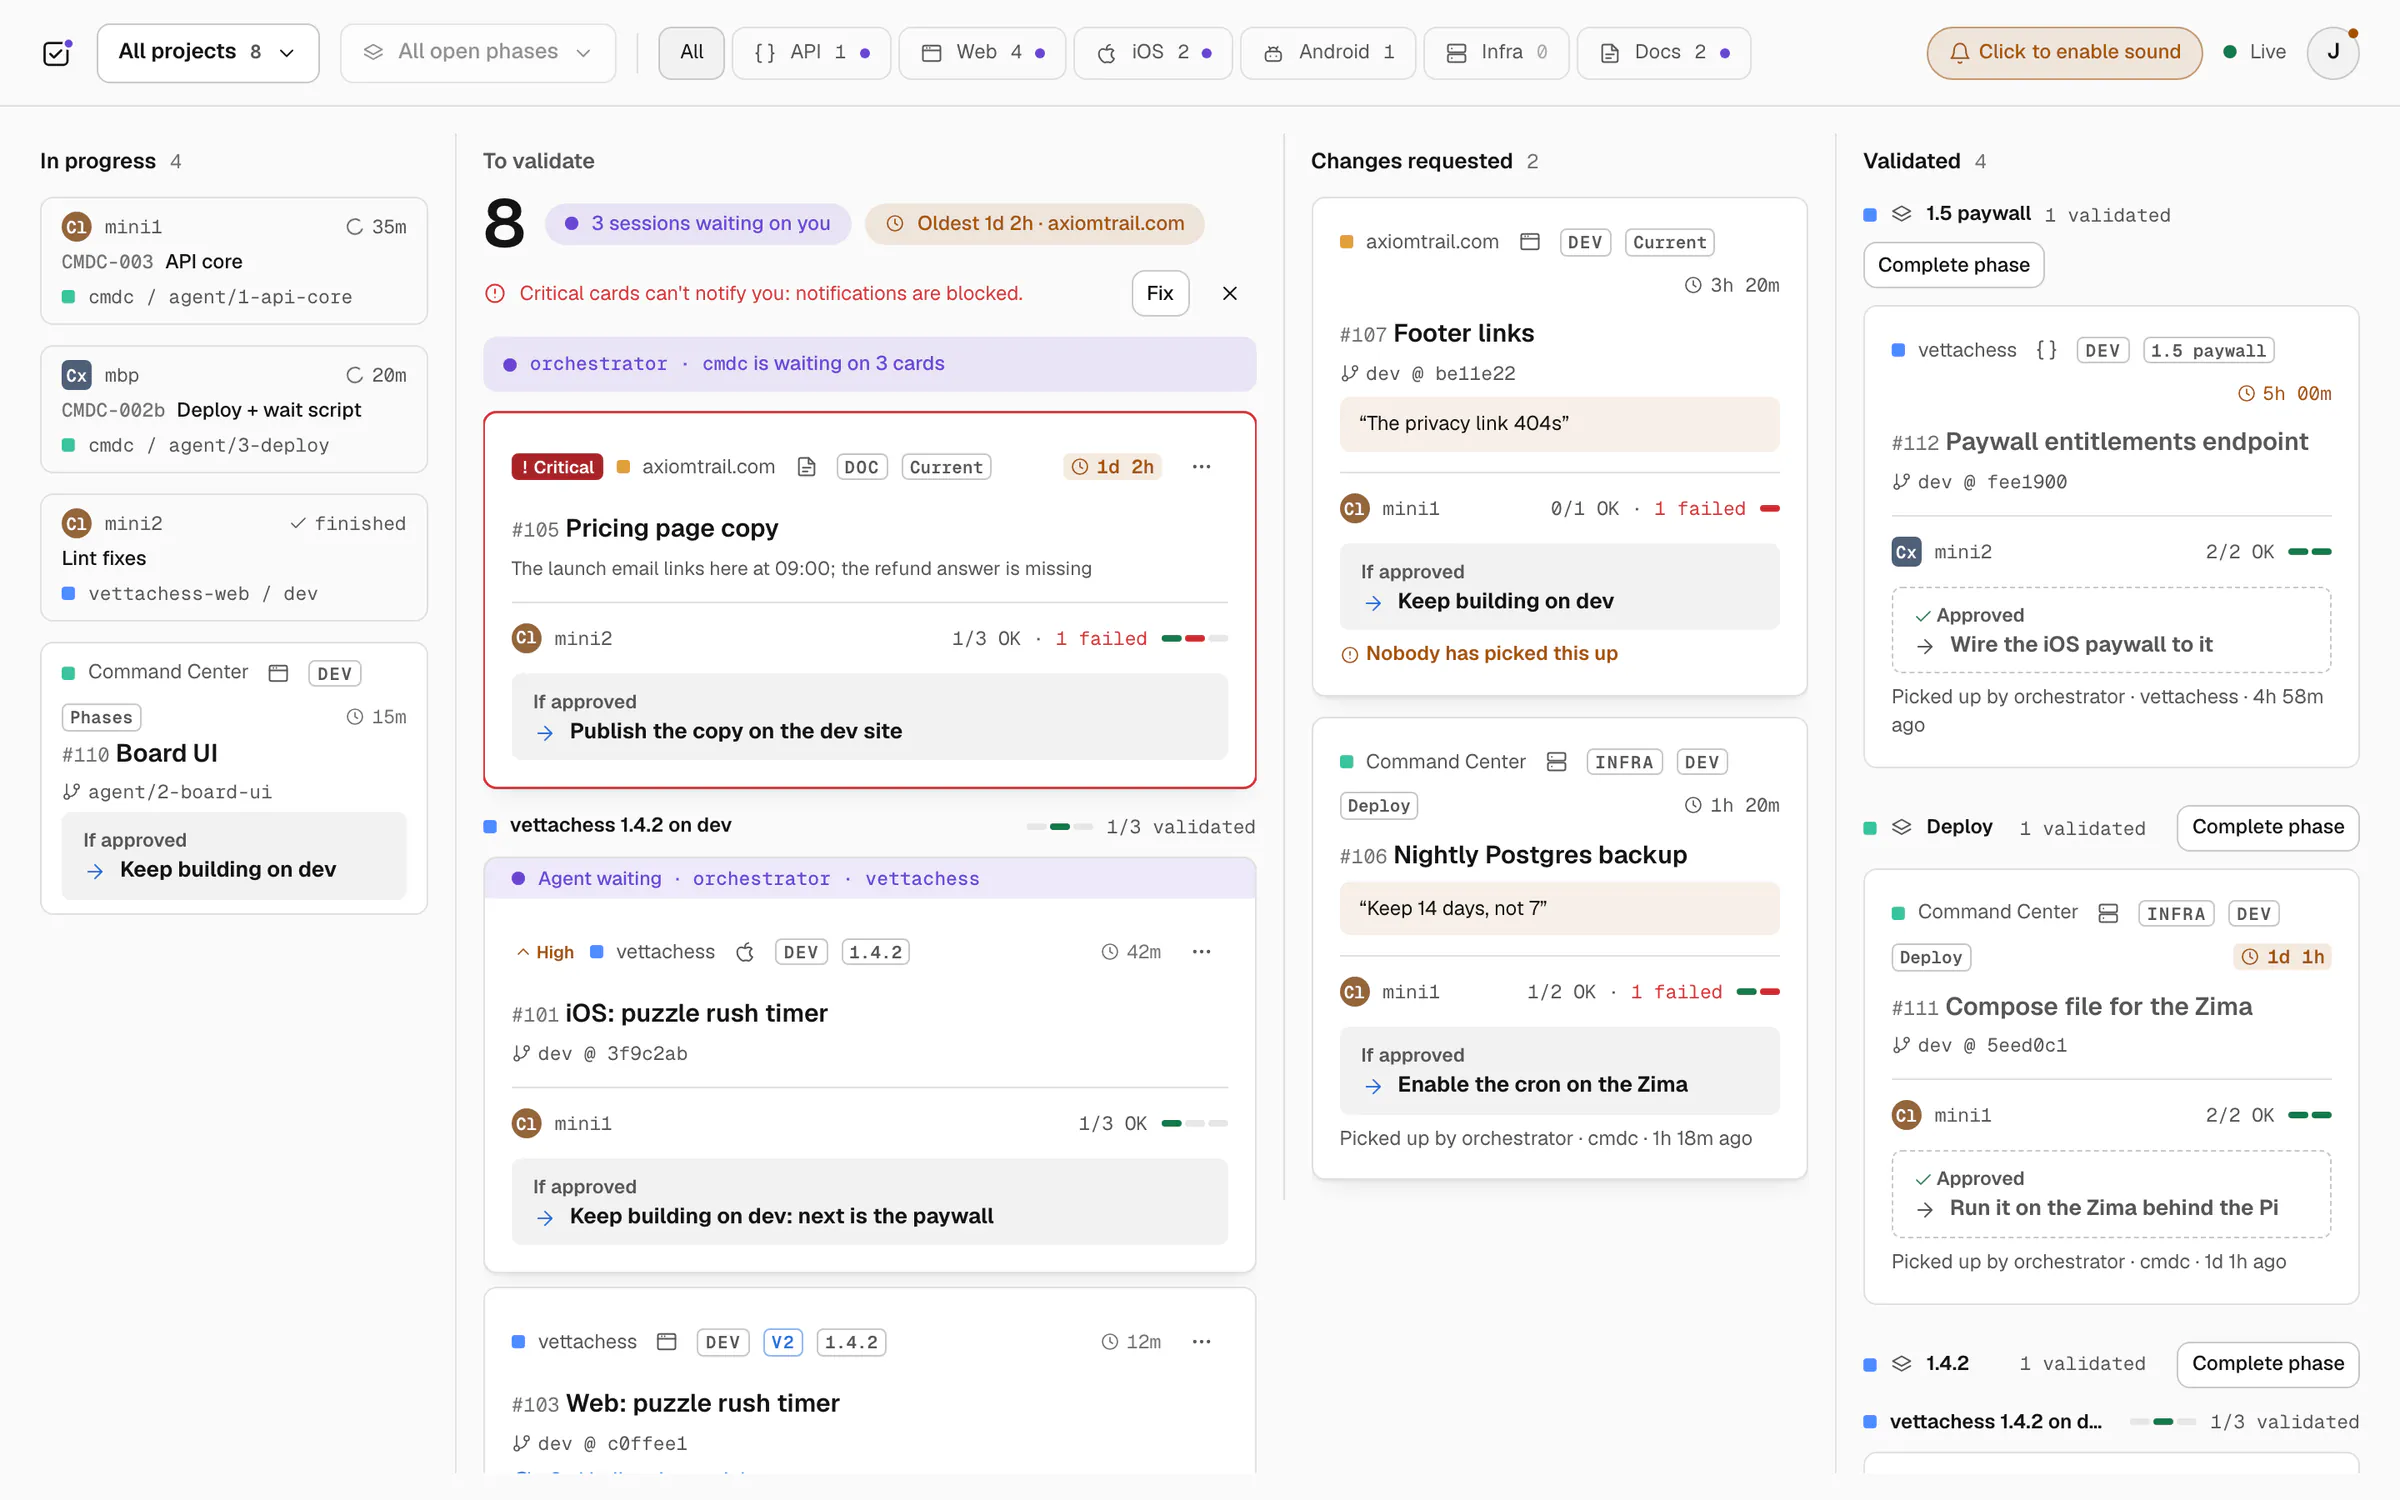The height and width of the screenshot is (1500, 2400).
Task: Open the All projects dropdown
Action: pyautogui.click(x=208, y=52)
